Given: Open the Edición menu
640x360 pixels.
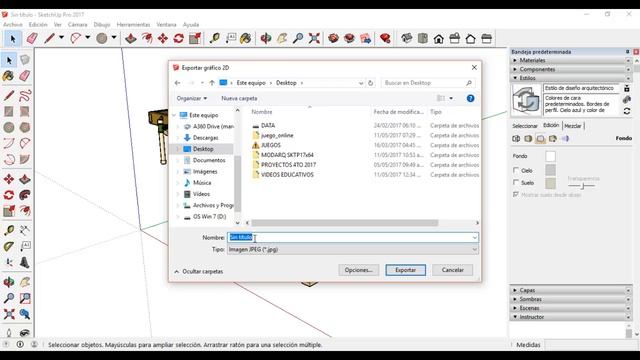Looking at the screenshot, I should click(38, 24).
